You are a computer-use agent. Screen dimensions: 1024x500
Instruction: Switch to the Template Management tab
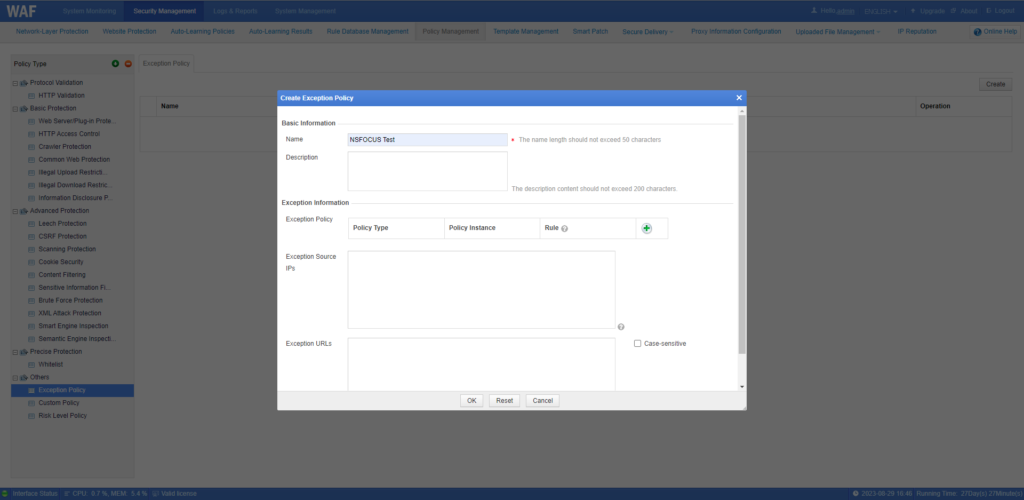tap(526, 31)
